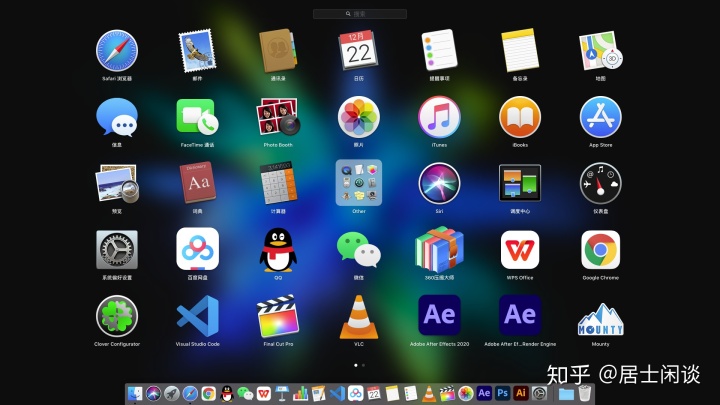
Task: Launch Final Cut Pro from Launchpad grid
Action: coord(278,316)
